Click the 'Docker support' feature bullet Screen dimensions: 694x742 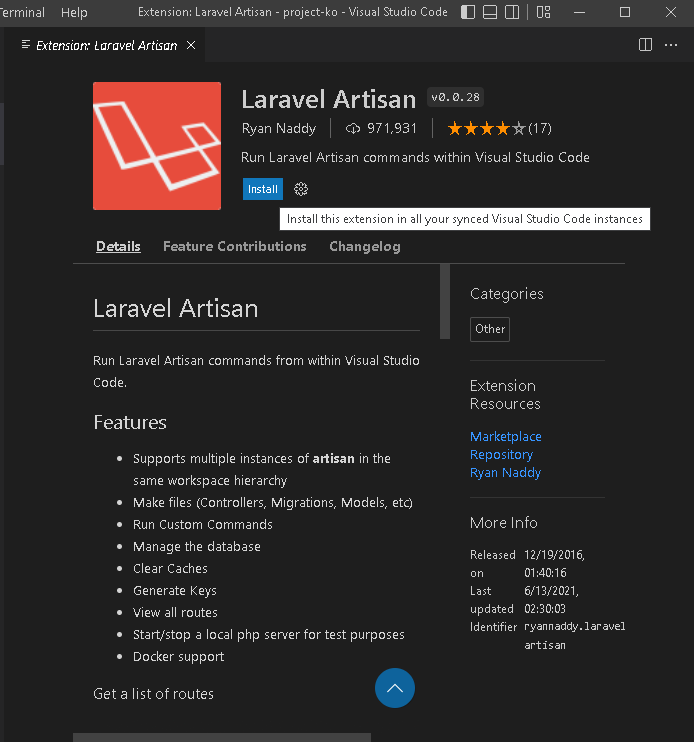[x=178, y=656]
